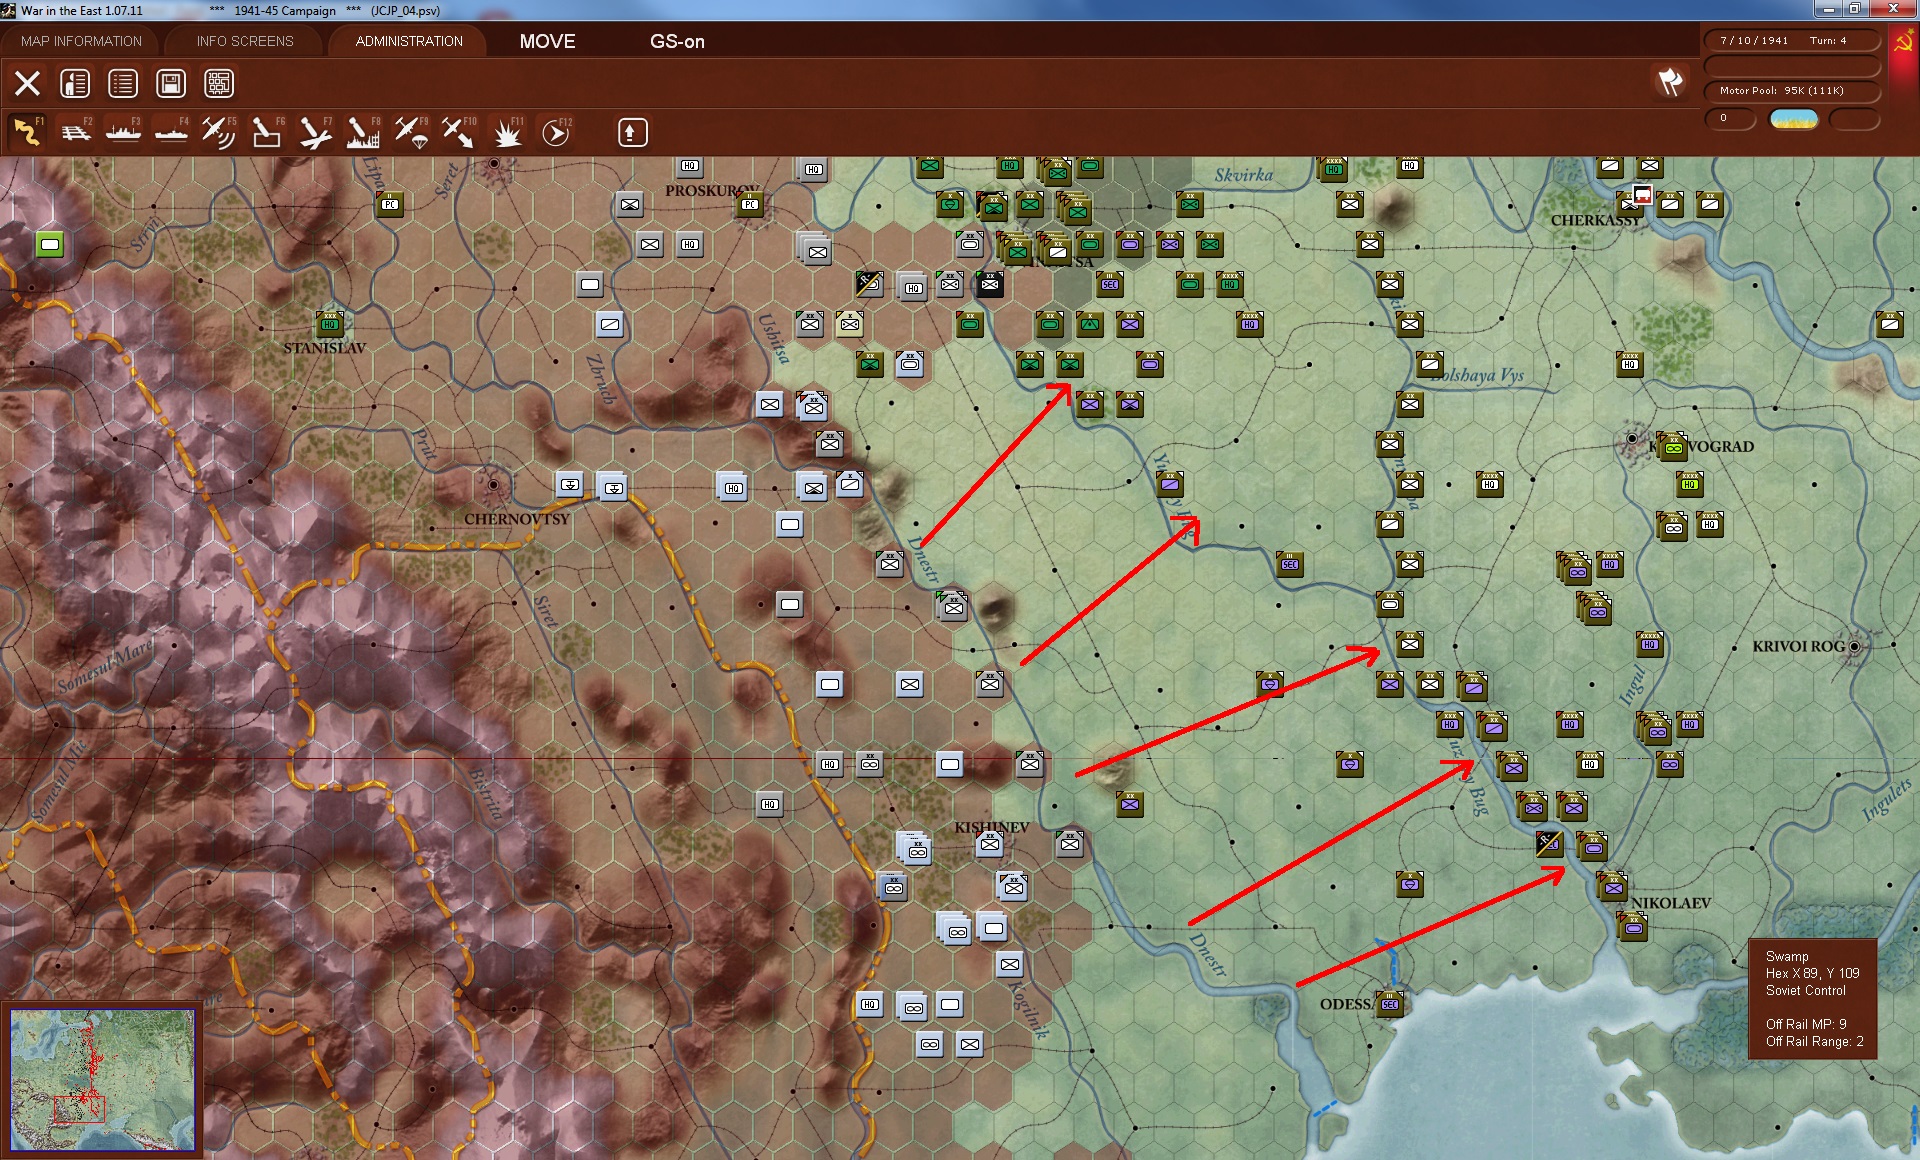Viewport: 1920px width, 1160px height.
Task: Select the HQ counter at STANISLAV
Action: (x=330, y=323)
